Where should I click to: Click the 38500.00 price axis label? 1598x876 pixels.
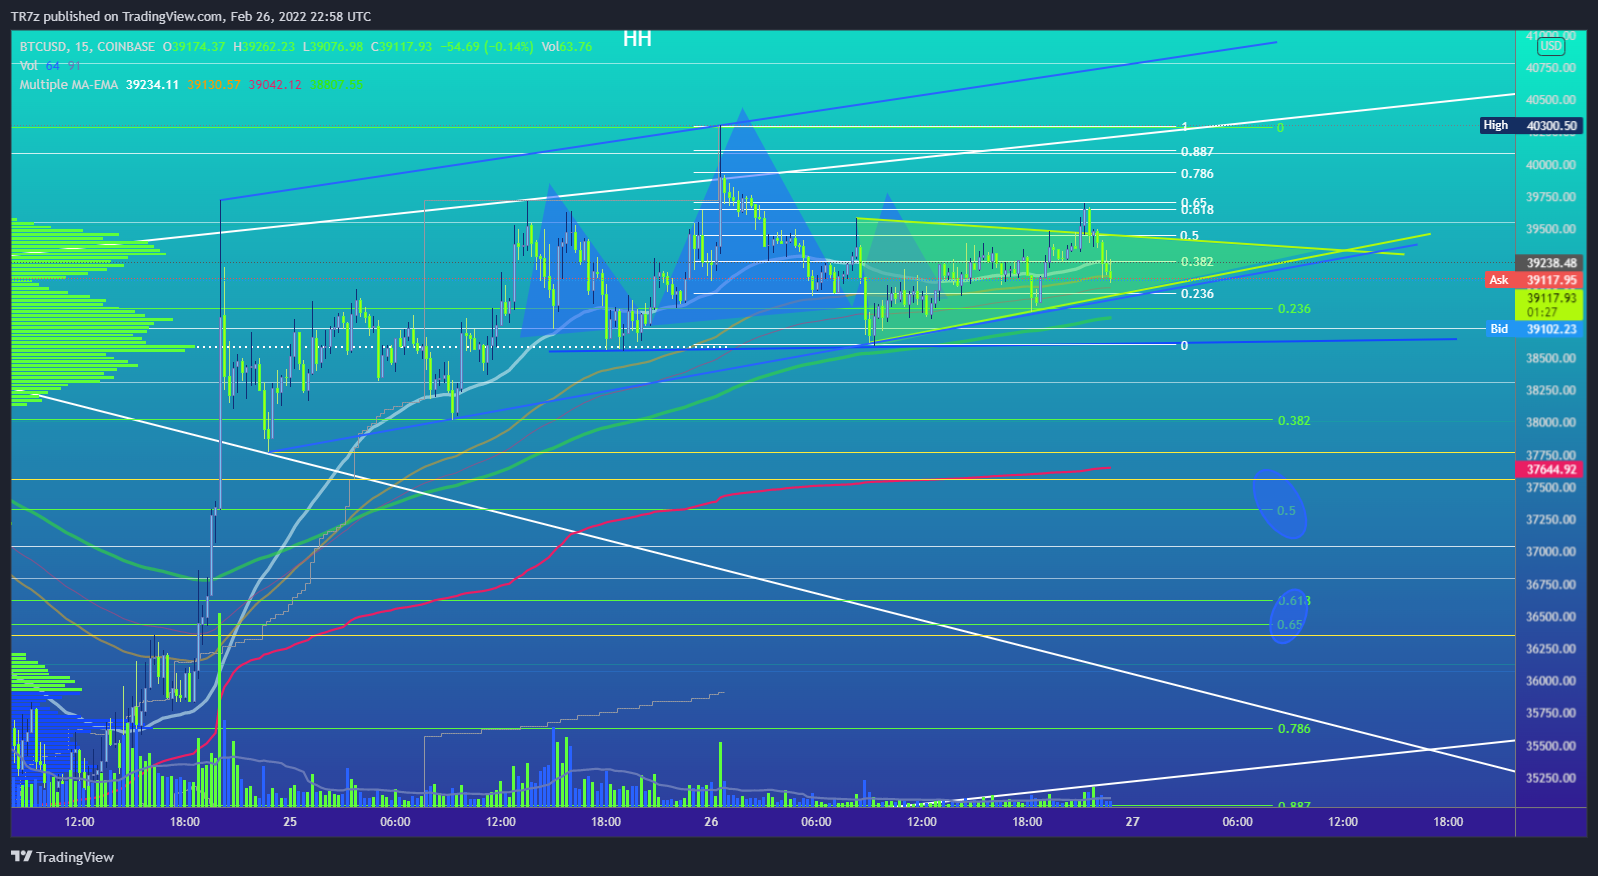[1551, 359]
